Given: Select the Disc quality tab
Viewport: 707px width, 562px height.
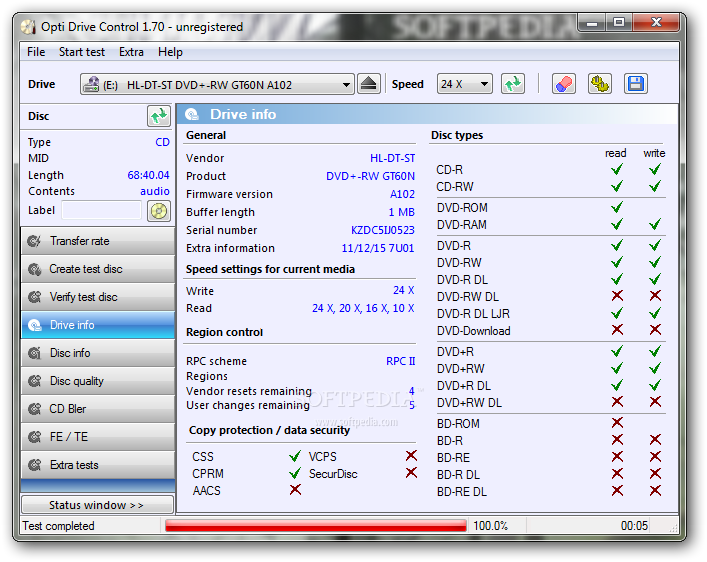Looking at the screenshot, I should point(98,381).
